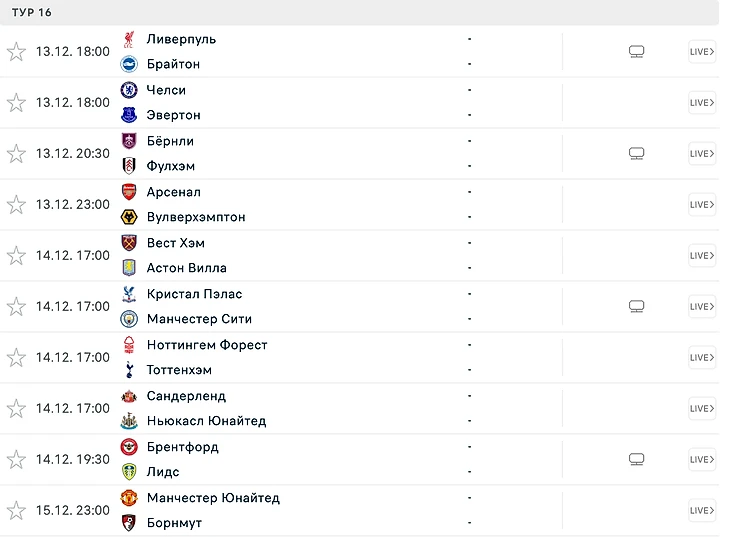Expand LIVE details for West Ham–Aston Villa
Screen dimensions: 730x537
click(x=702, y=256)
